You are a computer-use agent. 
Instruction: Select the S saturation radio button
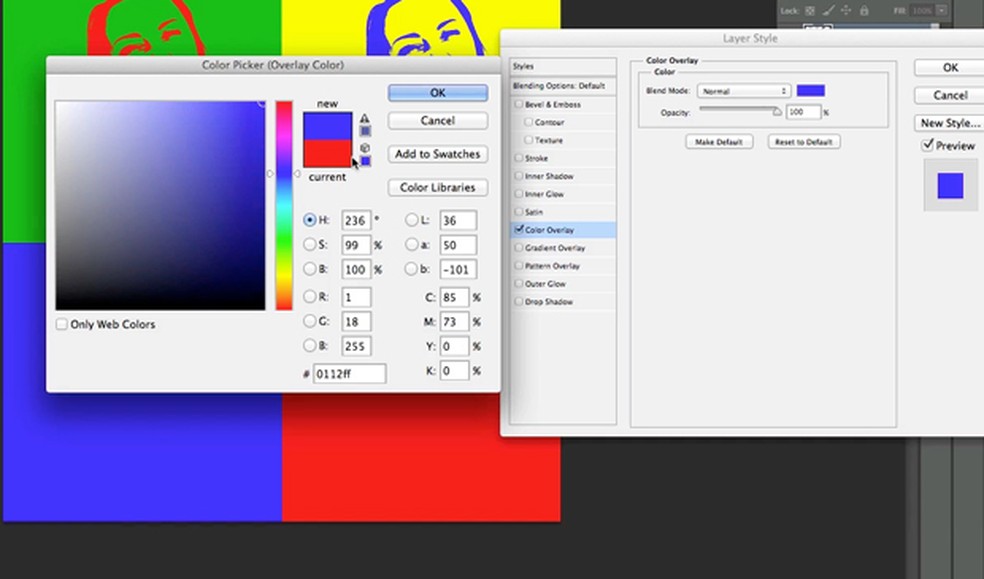pos(311,245)
